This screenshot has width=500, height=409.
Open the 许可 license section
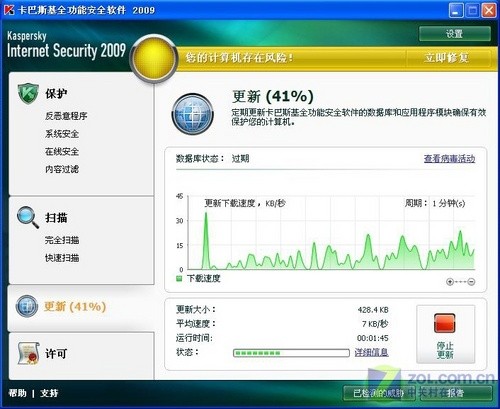point(56,353)
